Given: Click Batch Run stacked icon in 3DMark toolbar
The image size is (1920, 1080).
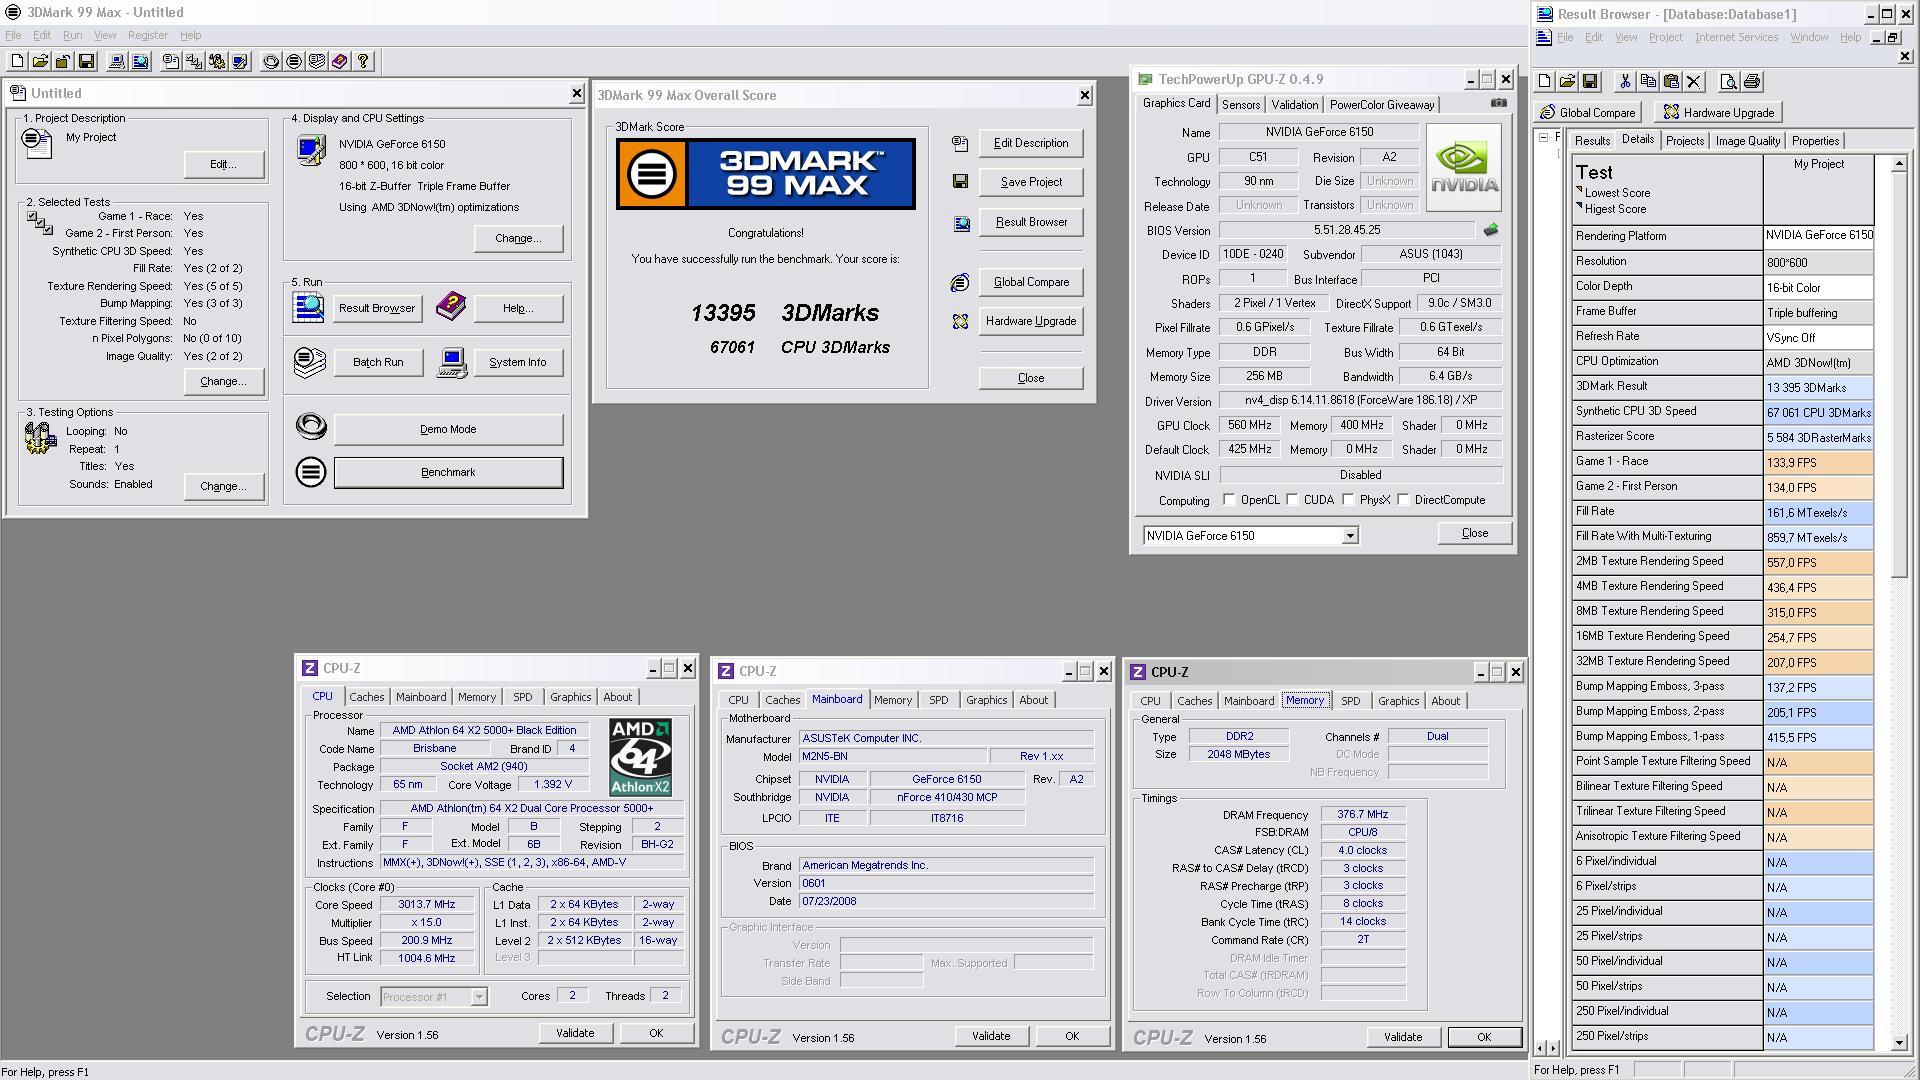Looking at the screenshot, I should (x=317, y=61).
